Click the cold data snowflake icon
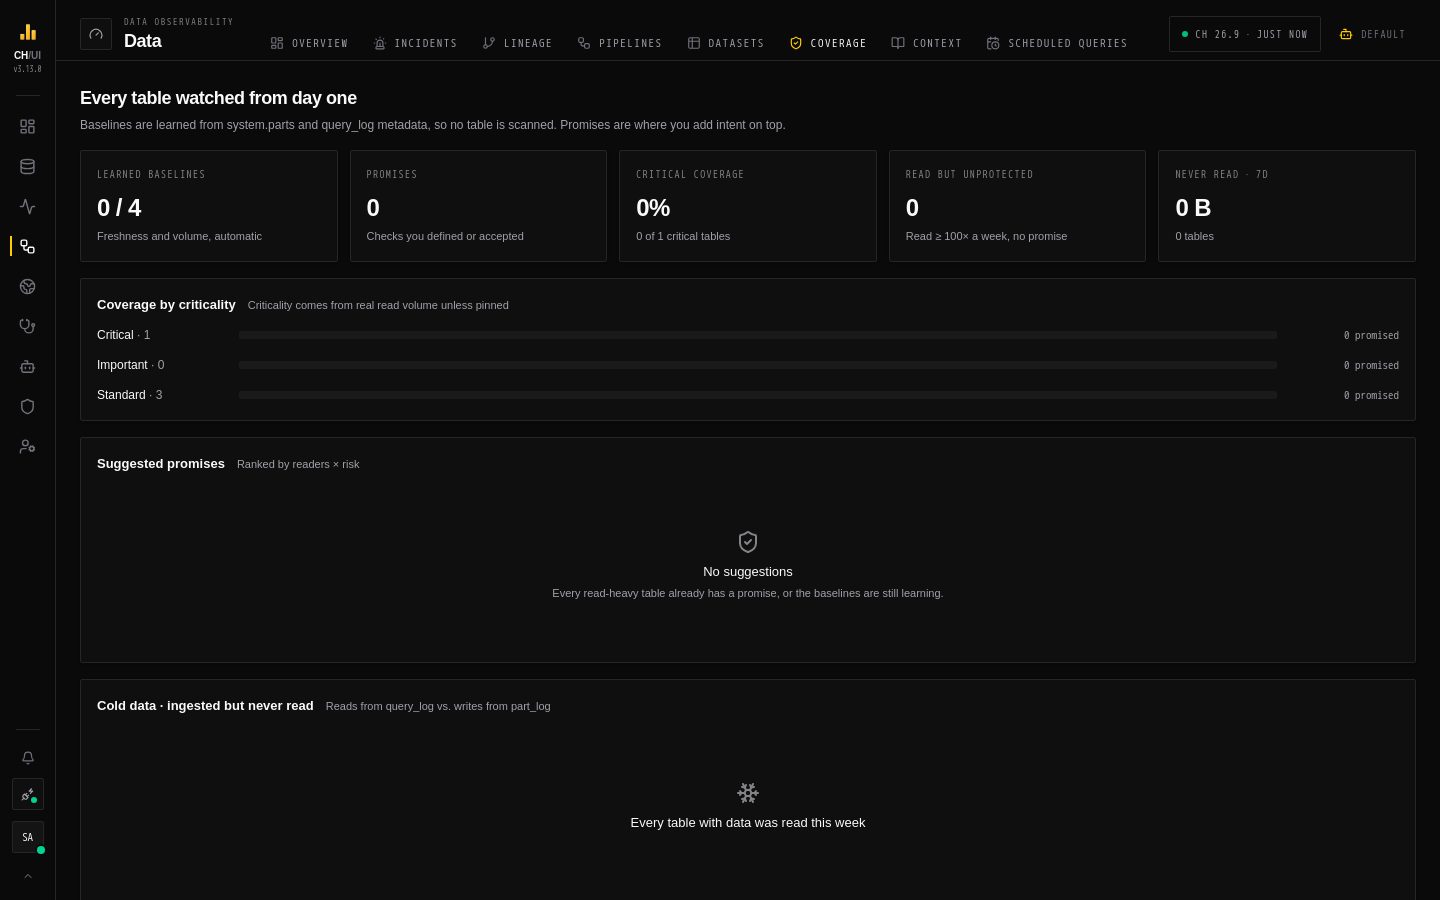Image resolution: width=1440 pixels, height=900 pixels. (x=748, y=793)
